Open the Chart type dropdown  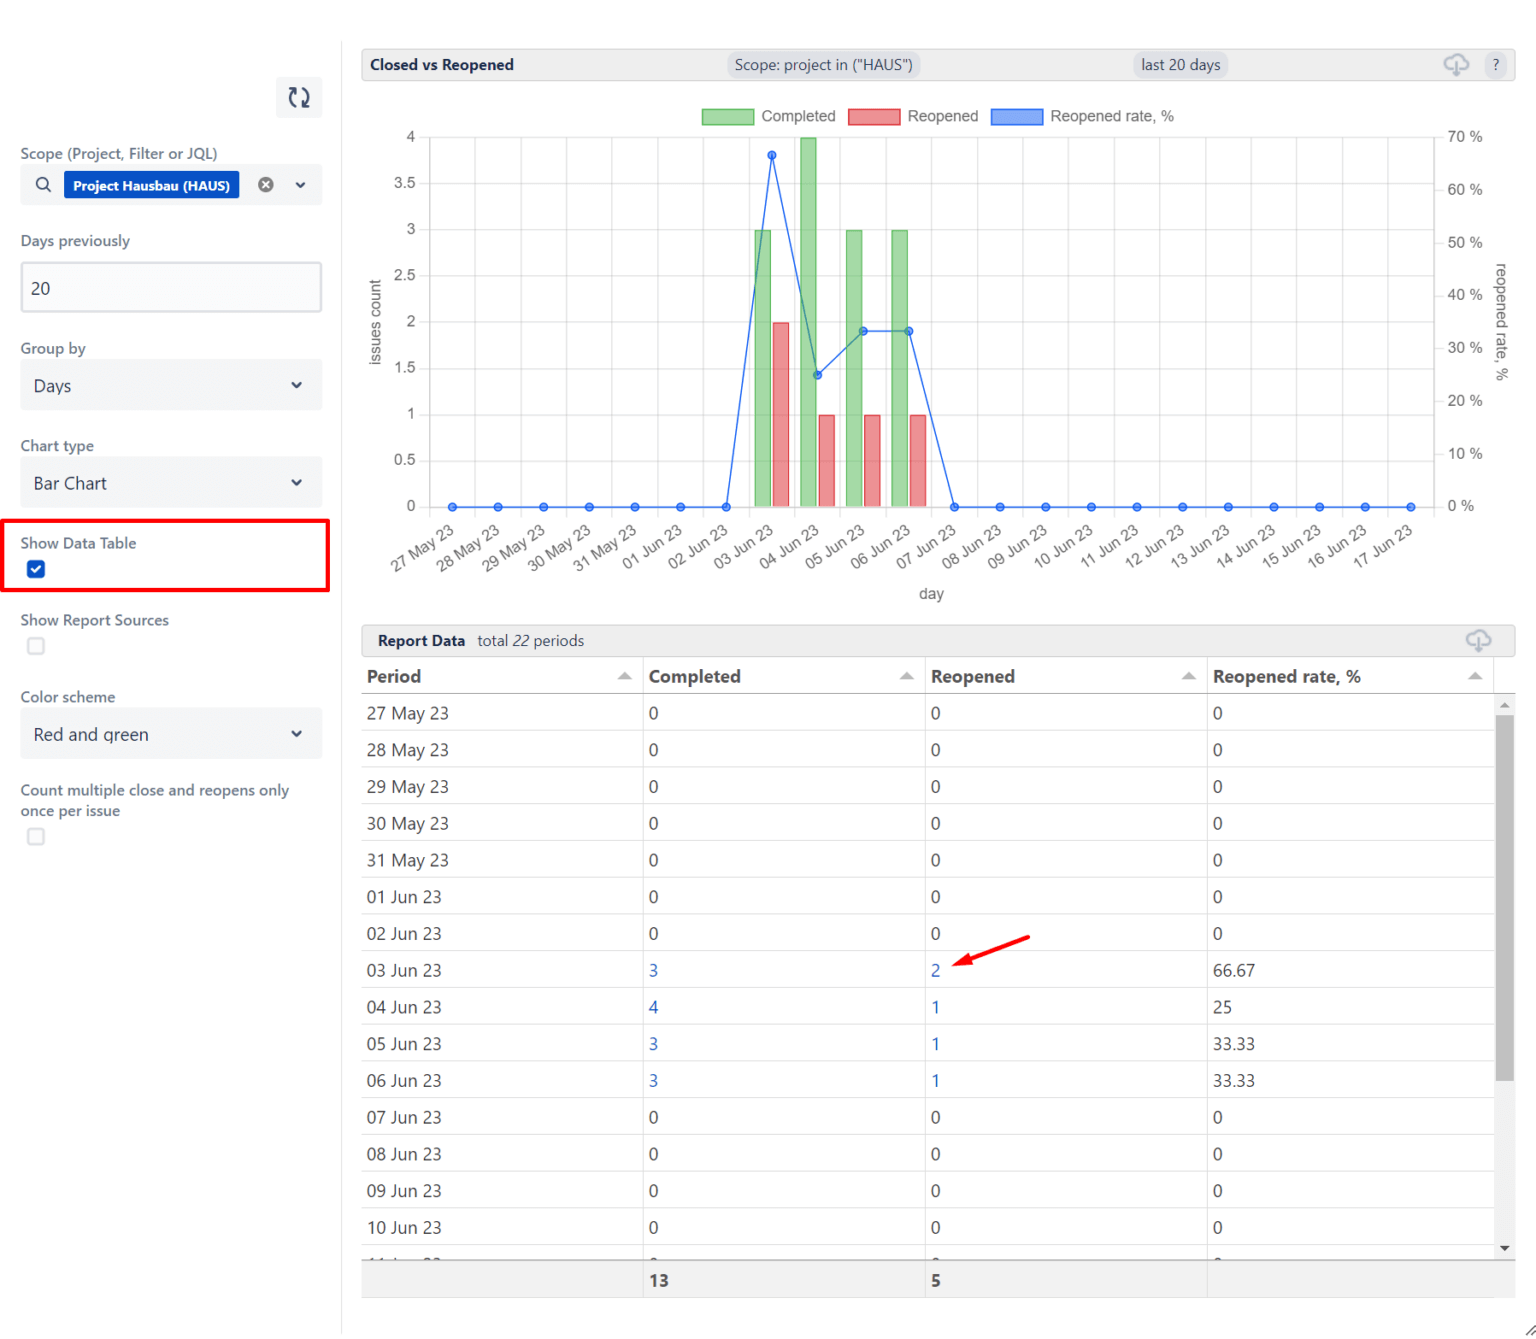pyautogui.click(x=170, y=482)
